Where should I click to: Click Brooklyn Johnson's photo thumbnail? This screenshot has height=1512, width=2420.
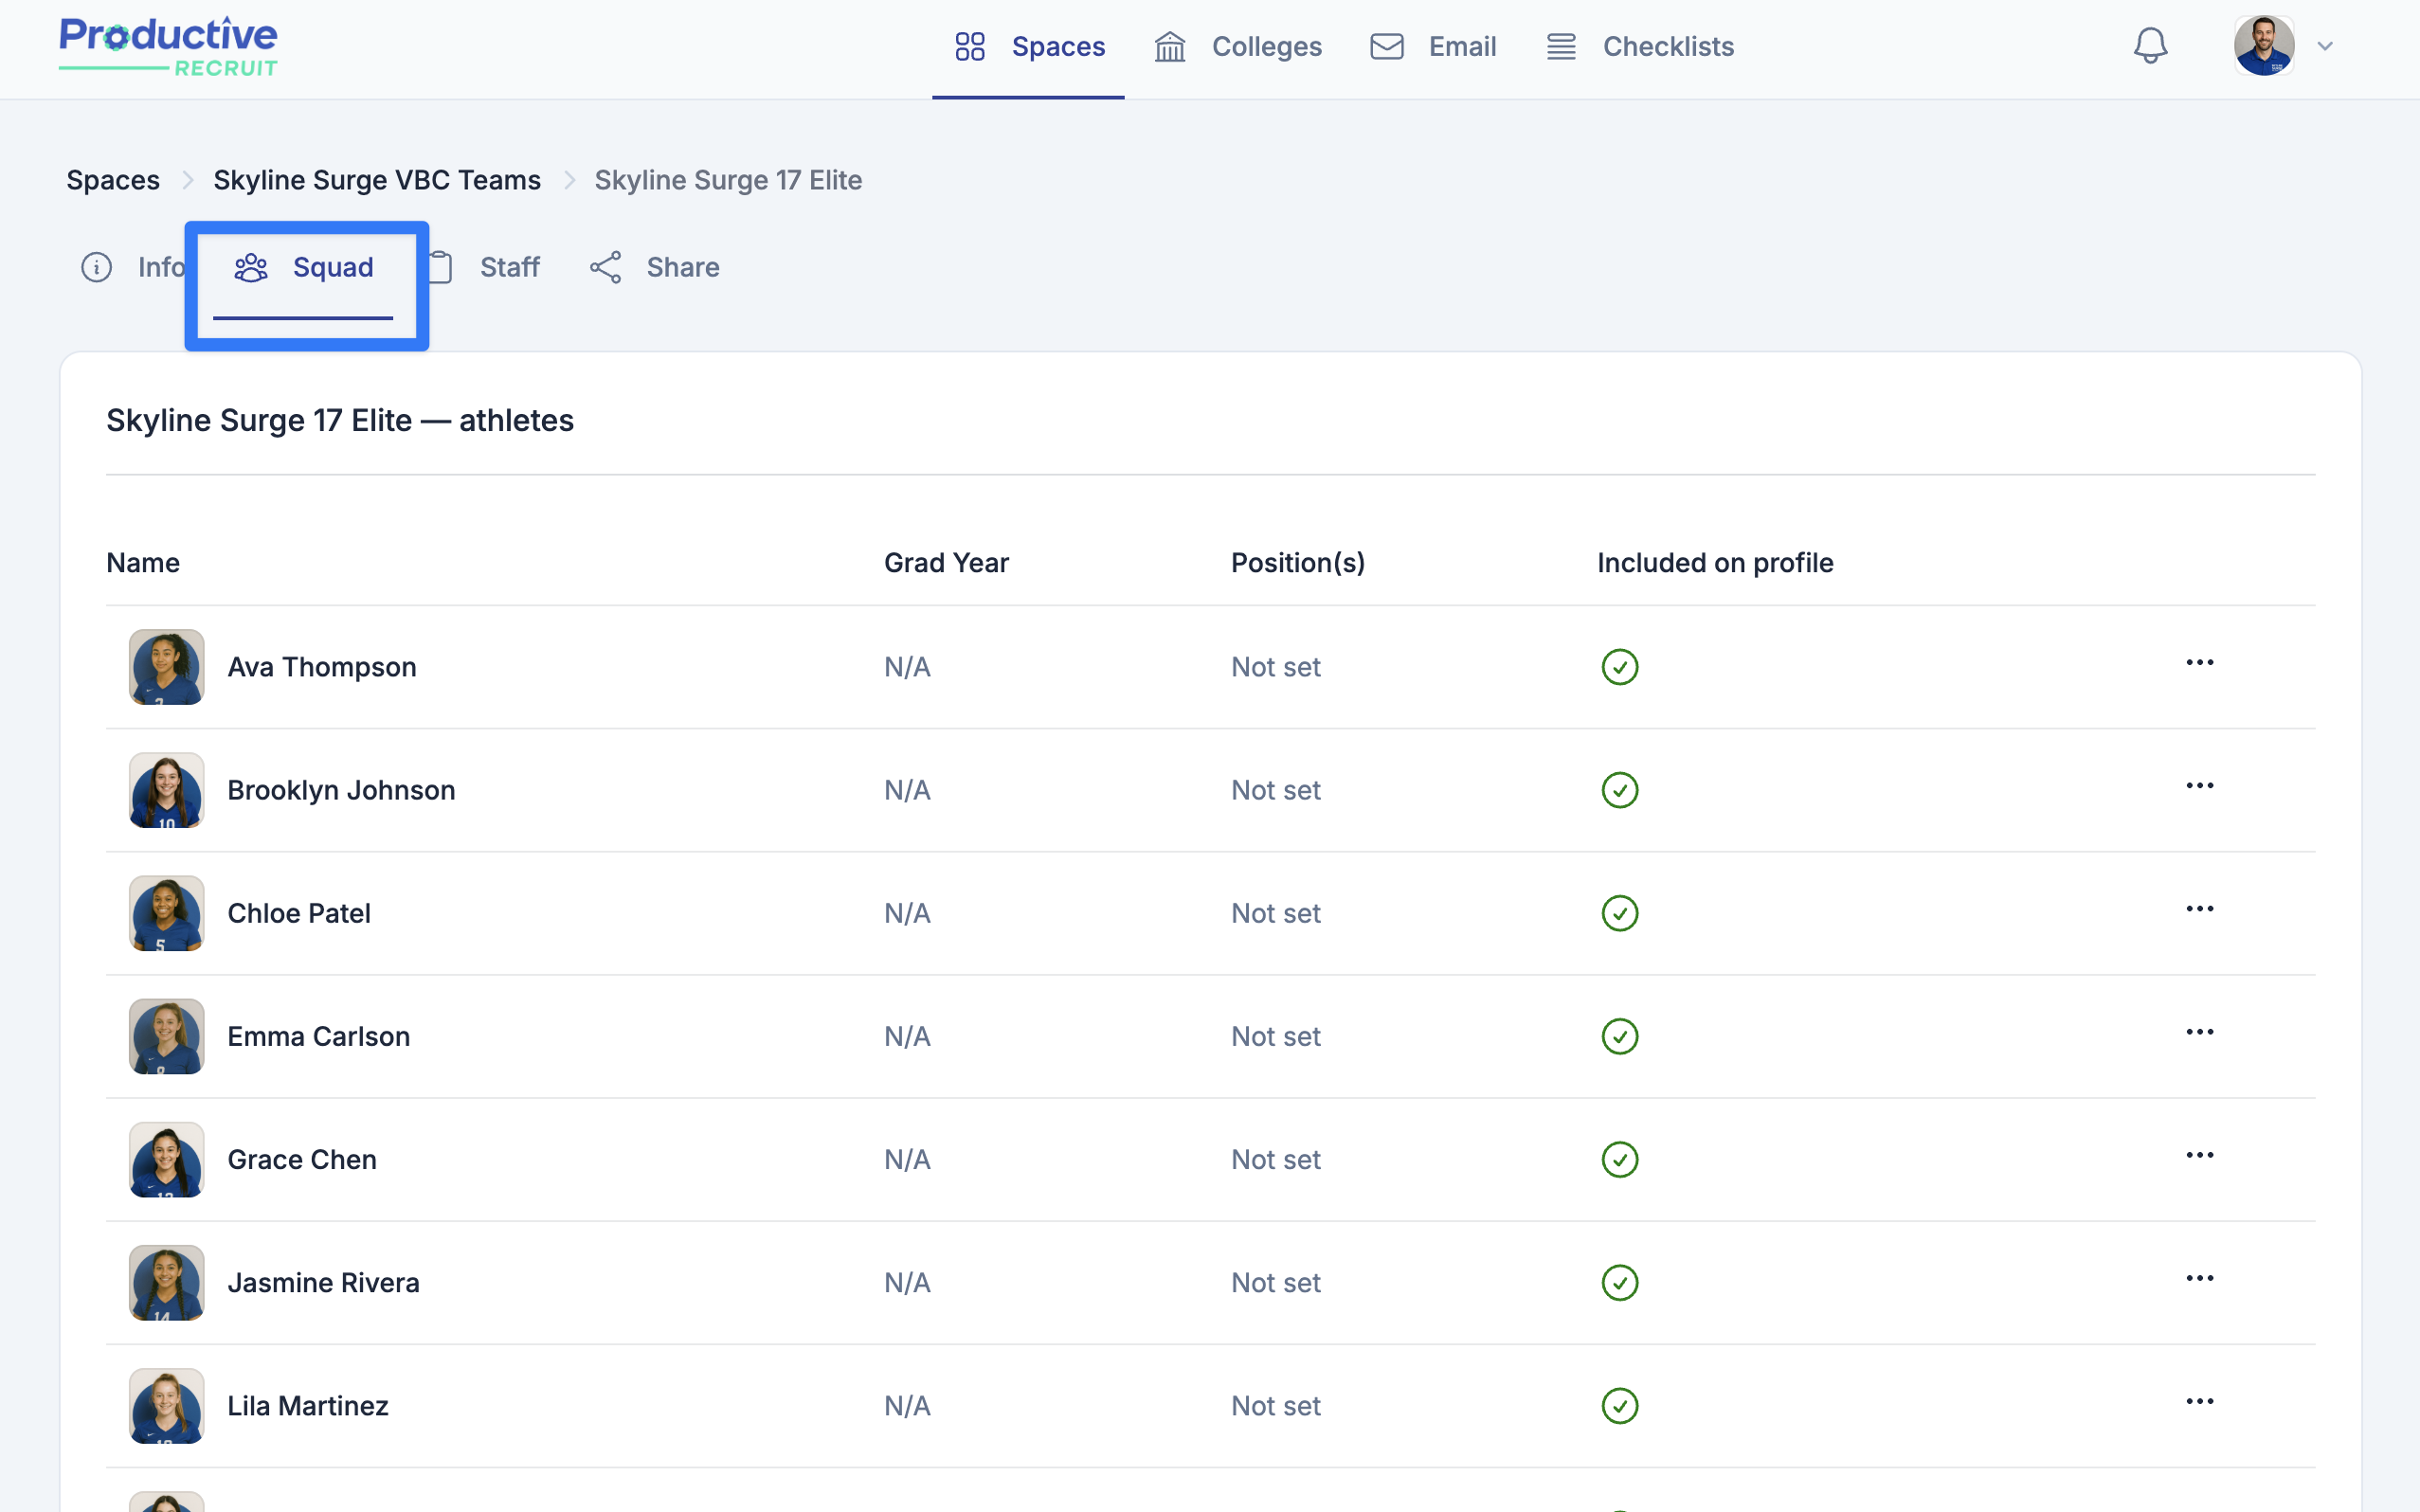(167, 790)
